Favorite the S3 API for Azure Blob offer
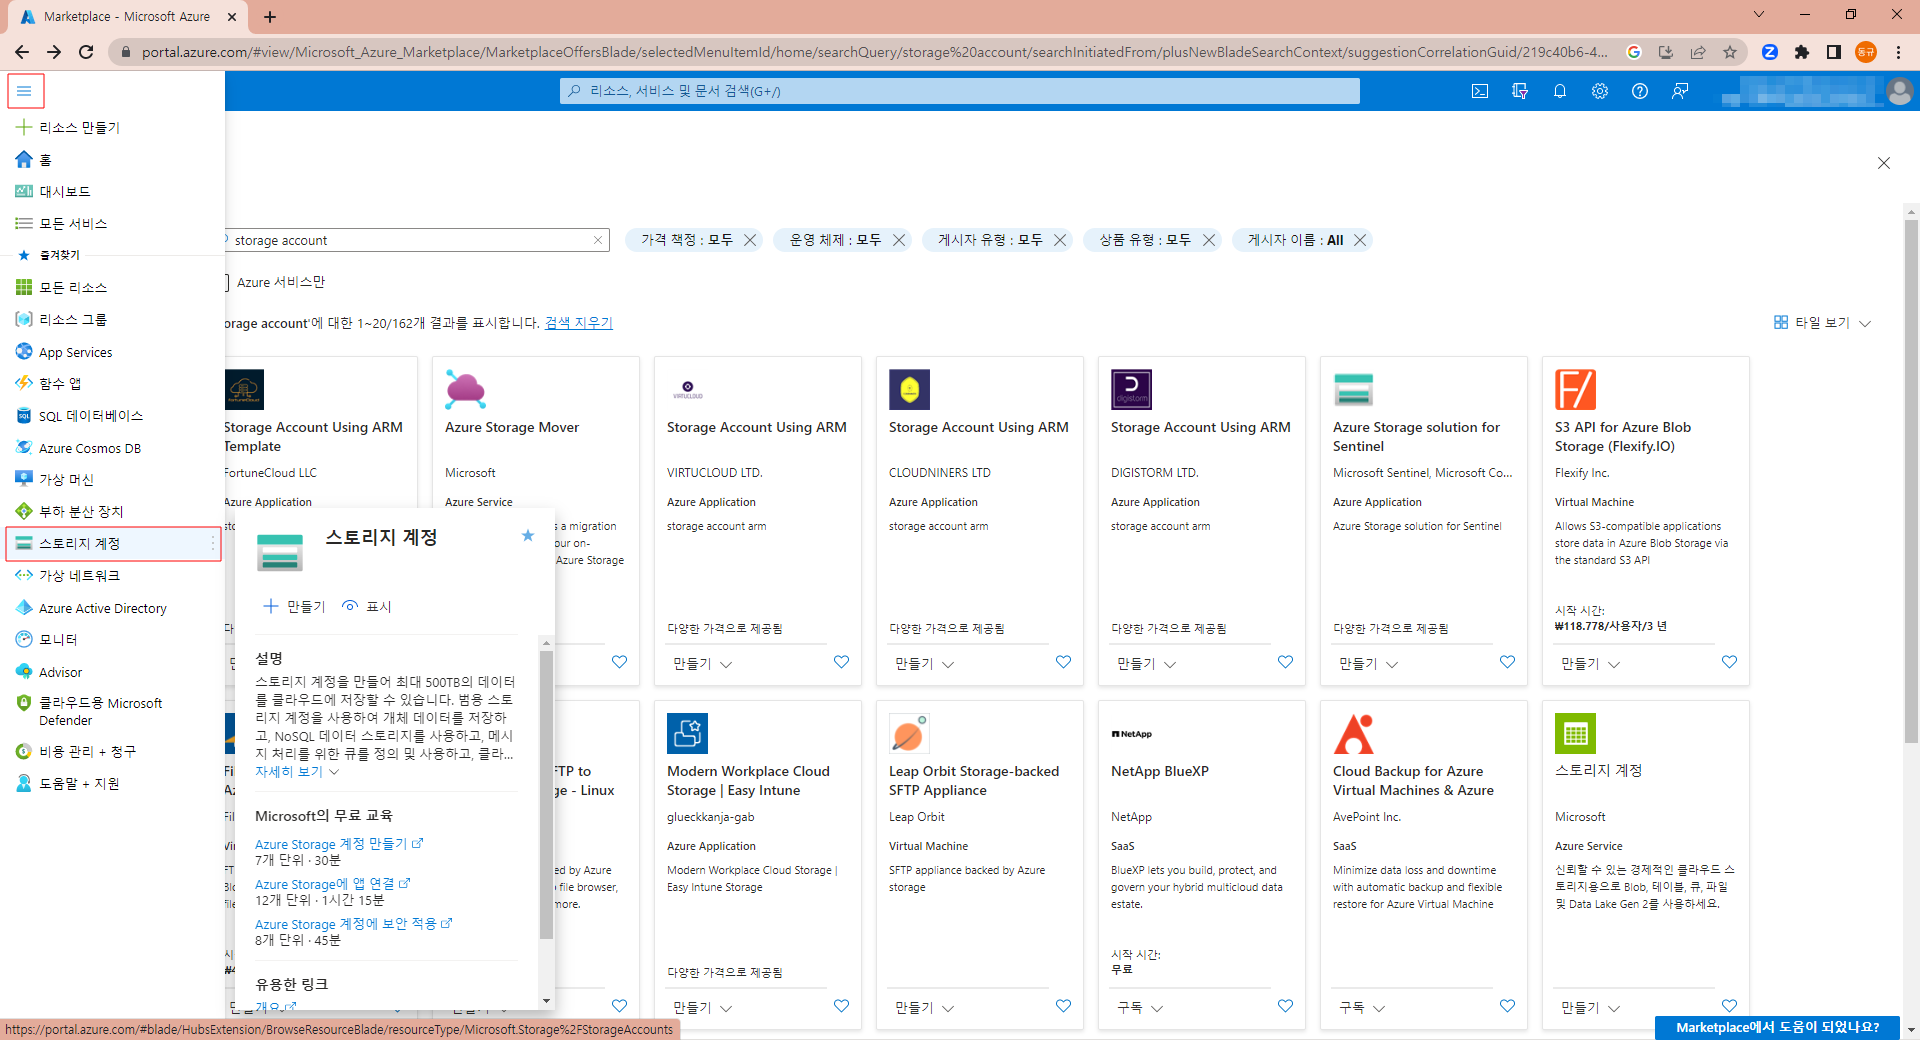The image size is (1920, 1040). (x=1729, y=662)
